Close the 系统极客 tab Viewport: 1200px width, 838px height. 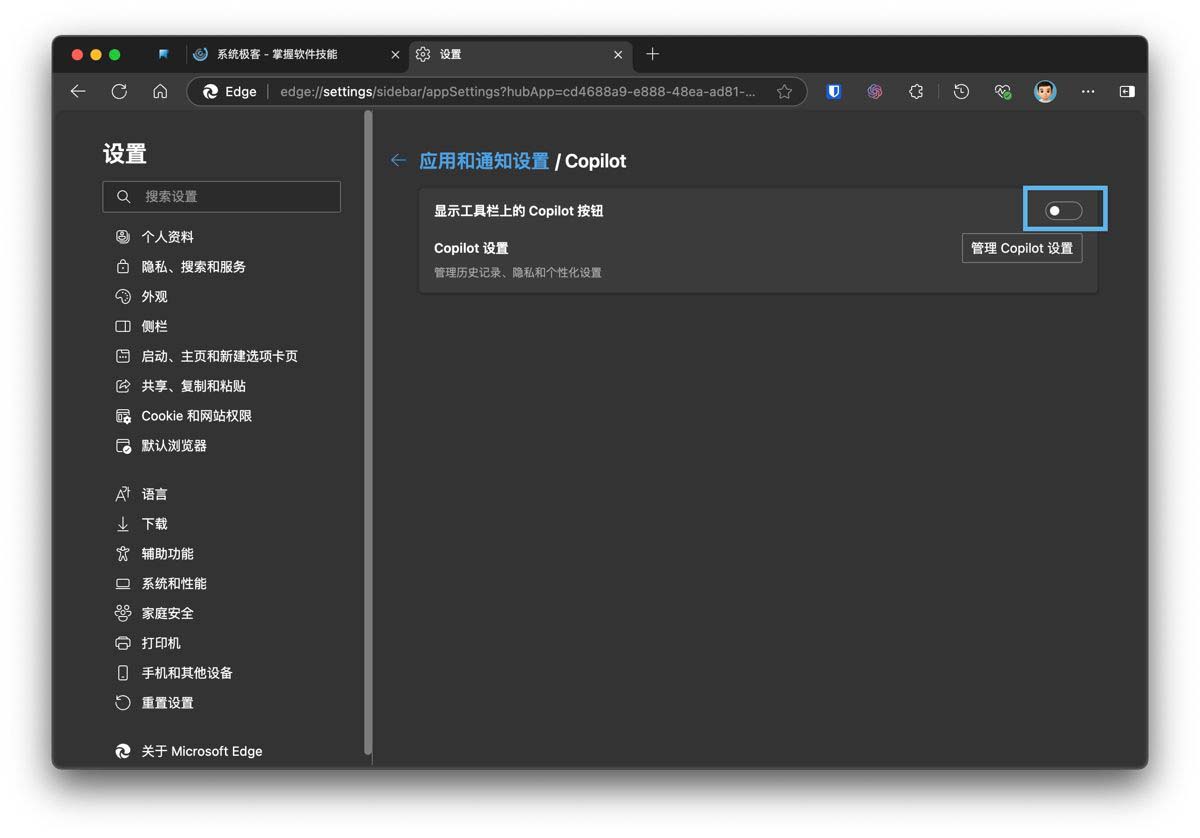pos(395,55)
